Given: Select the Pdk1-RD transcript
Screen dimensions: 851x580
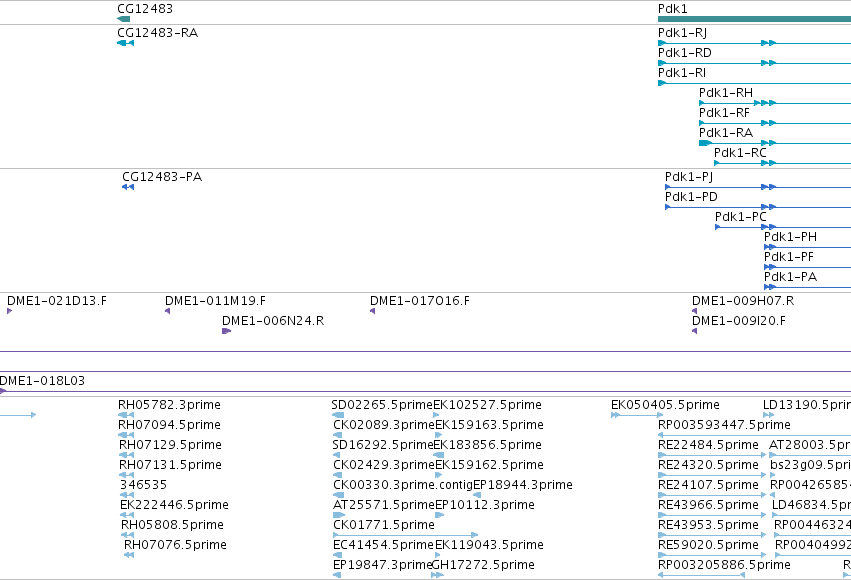Looking at the screenshot, I should [x=754, y=63].
